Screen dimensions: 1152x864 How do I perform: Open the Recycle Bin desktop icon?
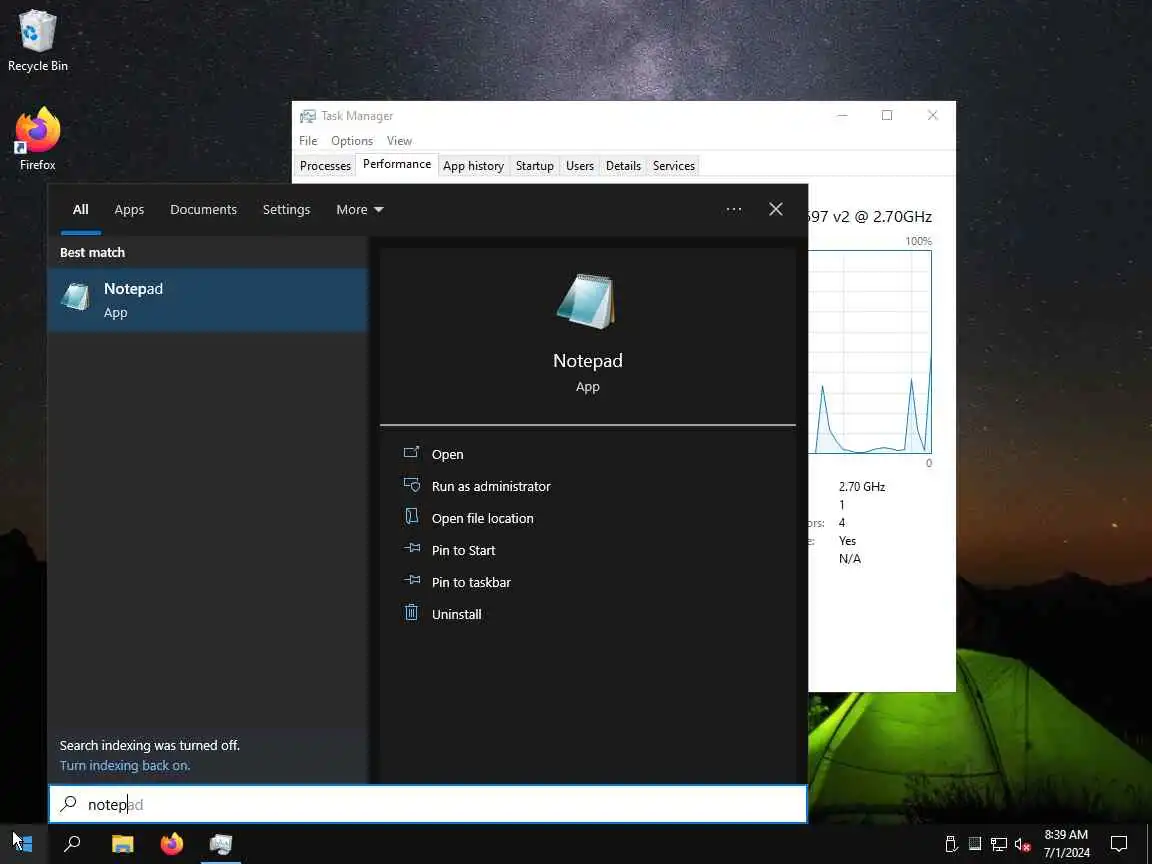[37, 40]
